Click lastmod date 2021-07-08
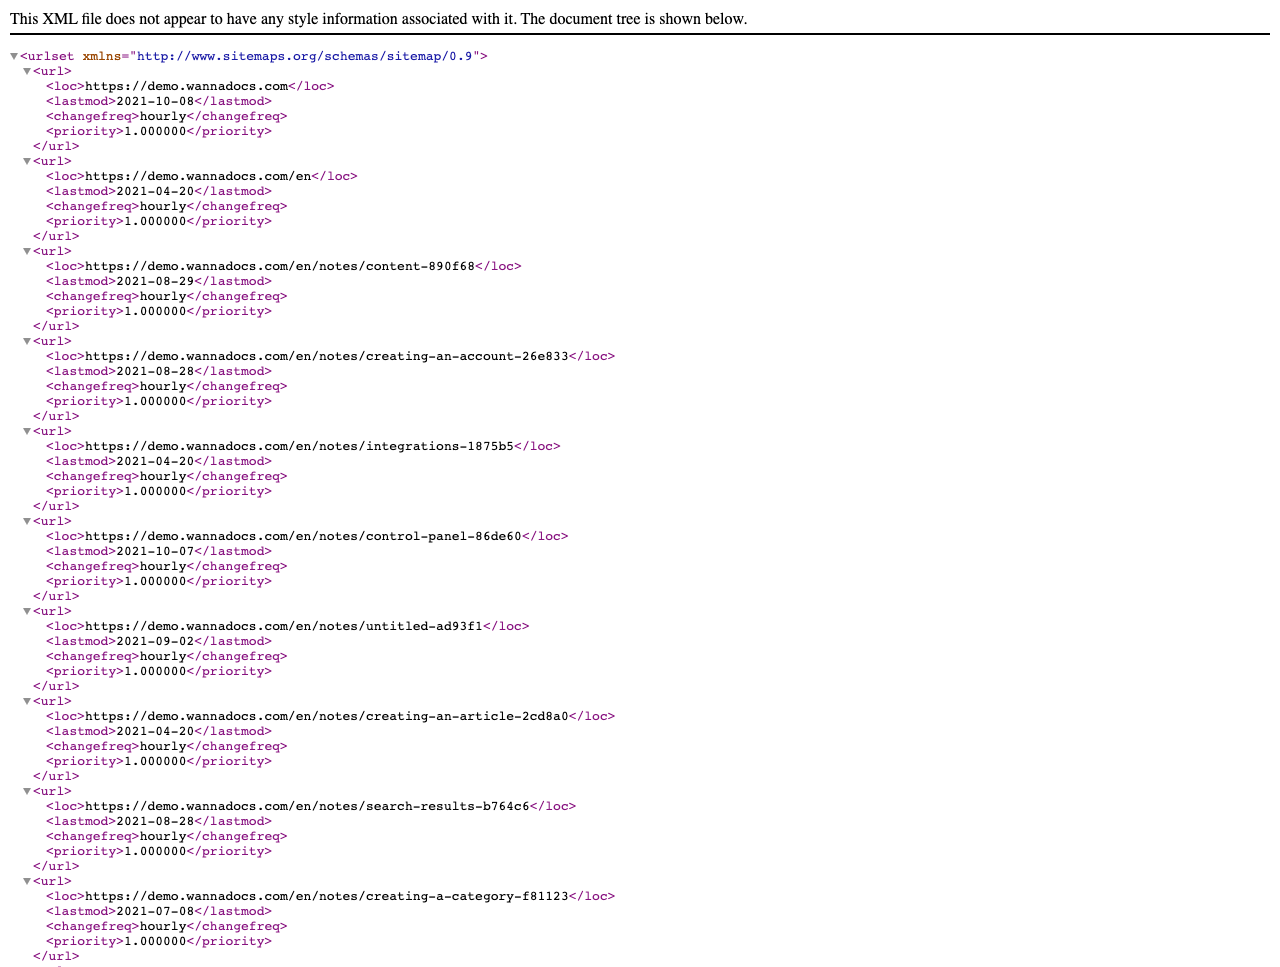Screen dimensions: 1280x967 [155, 911]
